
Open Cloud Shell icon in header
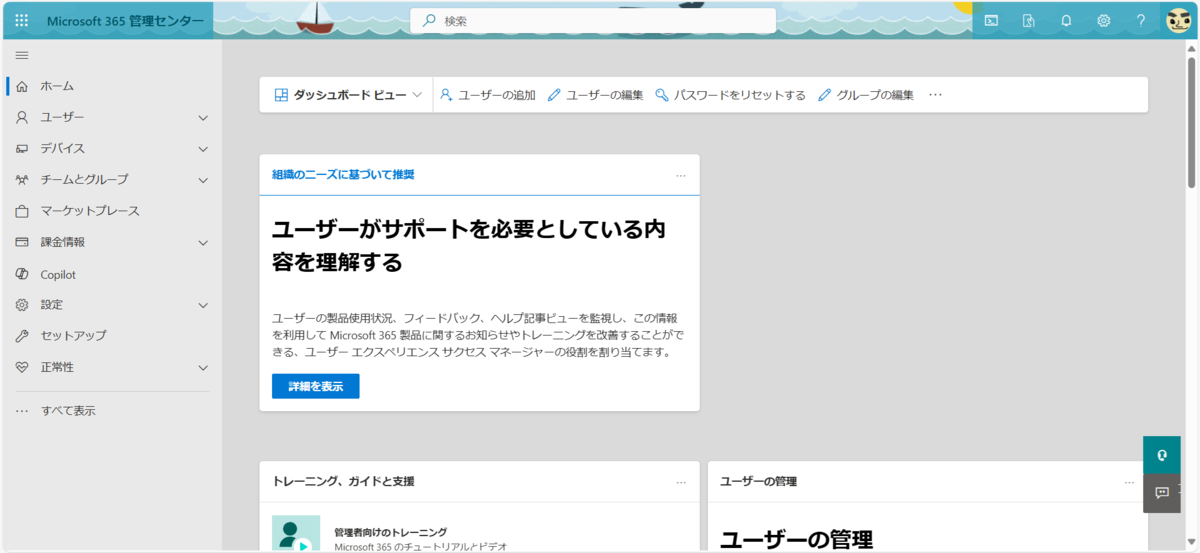[991, 20]
